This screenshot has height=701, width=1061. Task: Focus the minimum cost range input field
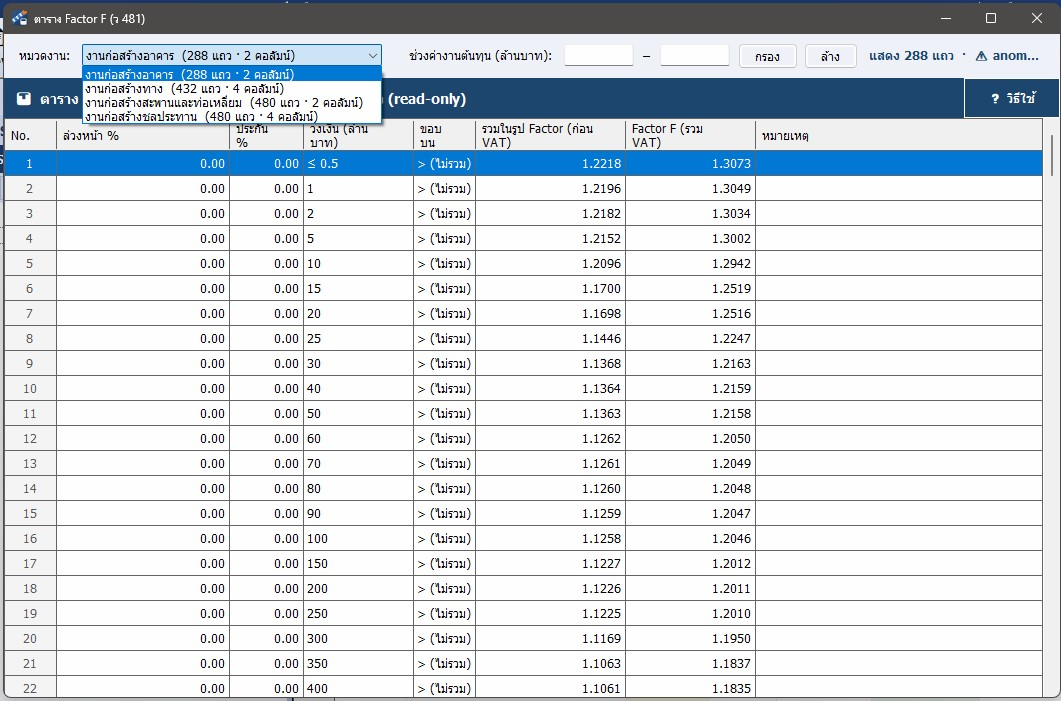598,55
